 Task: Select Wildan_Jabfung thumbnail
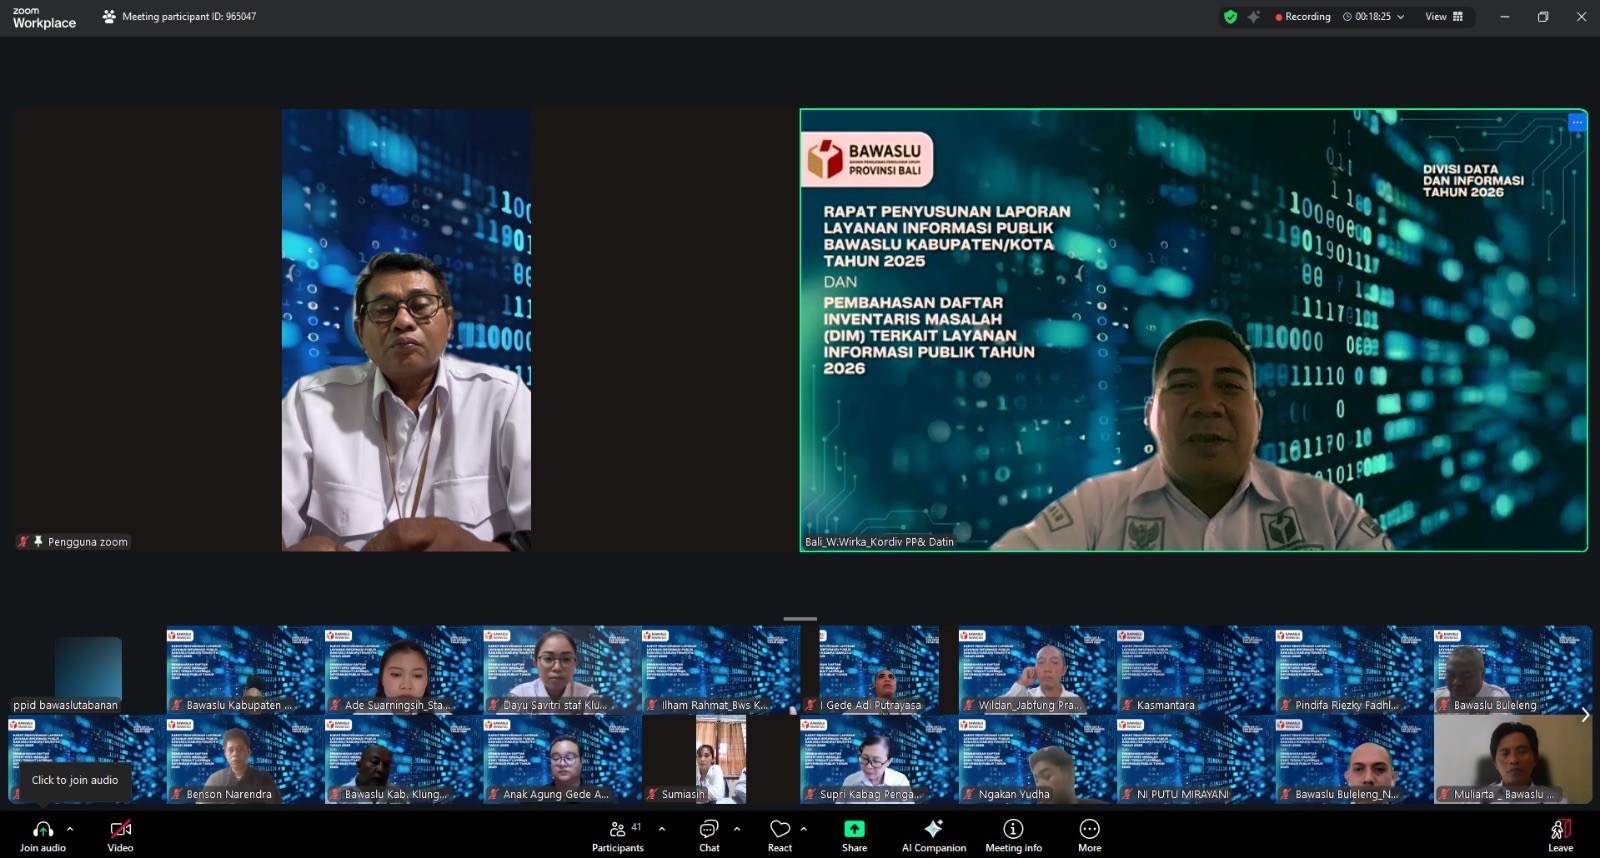[1037, 670]
